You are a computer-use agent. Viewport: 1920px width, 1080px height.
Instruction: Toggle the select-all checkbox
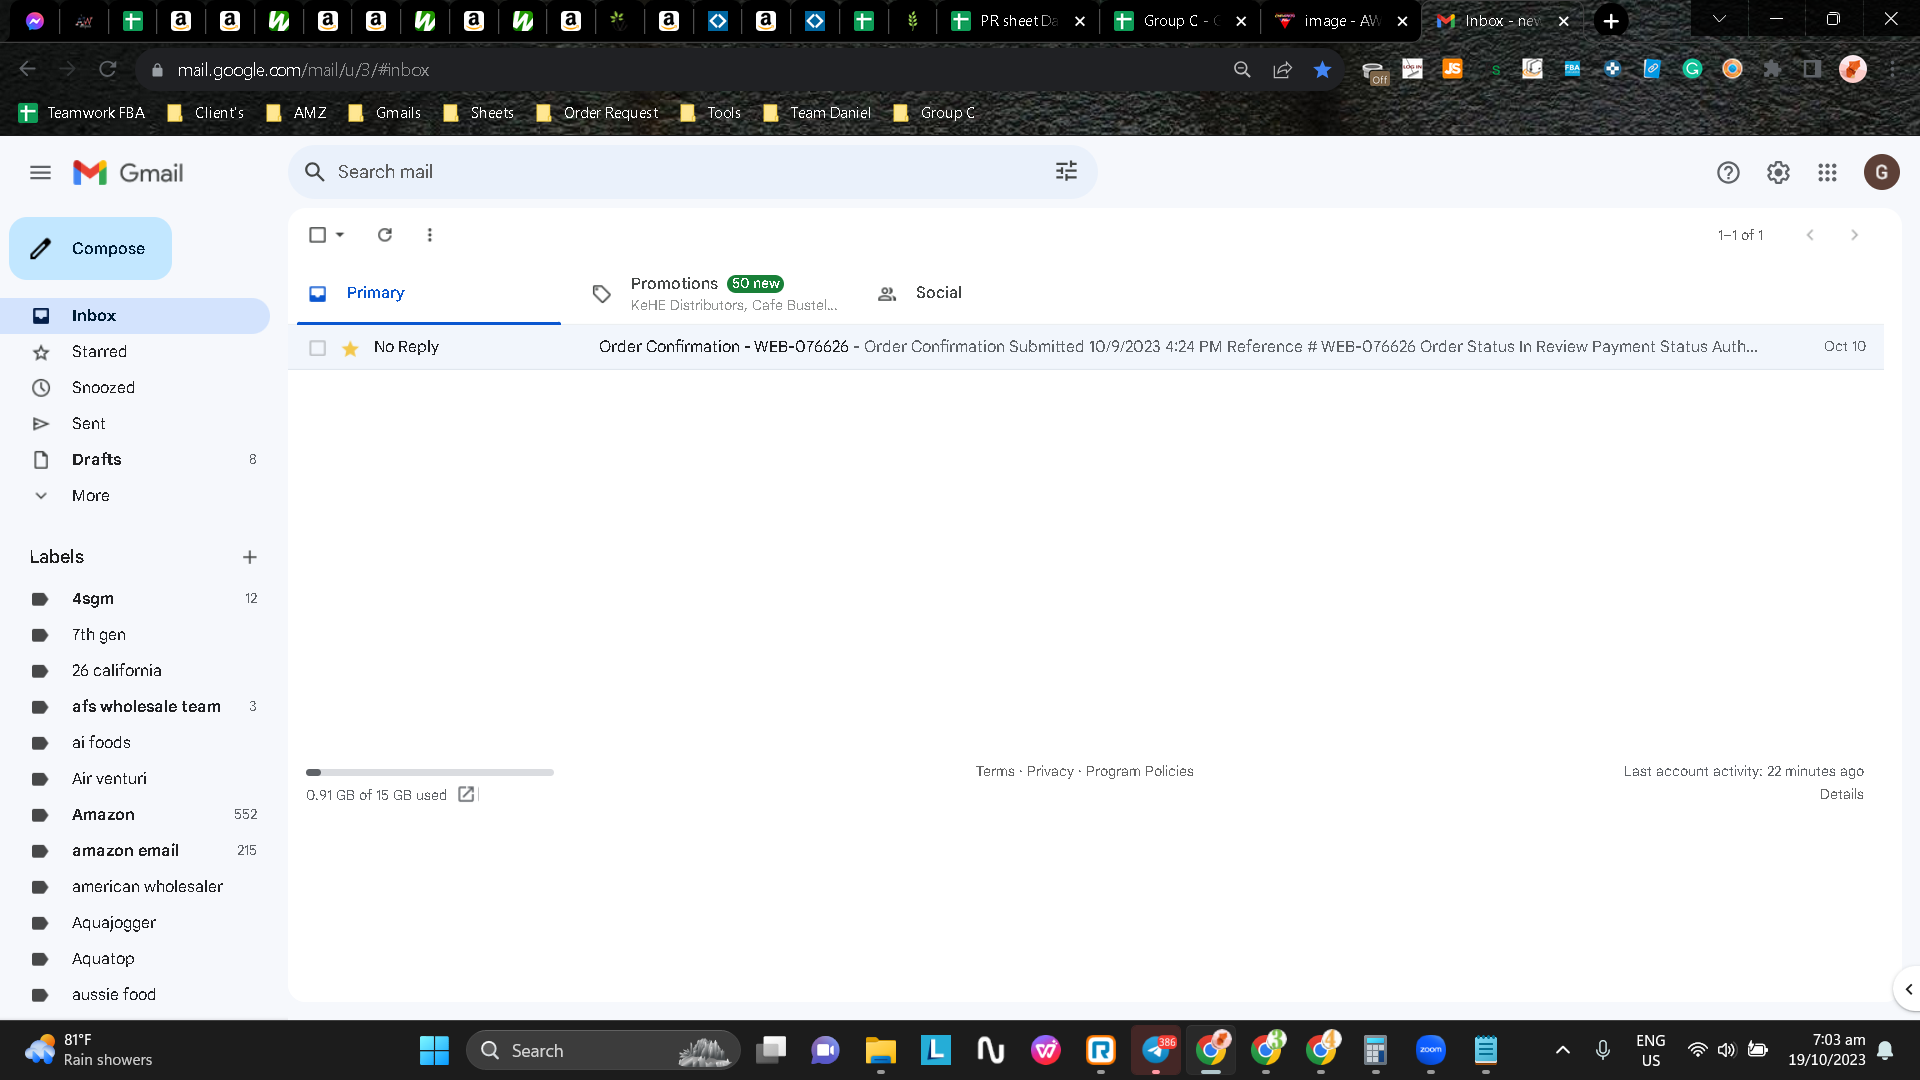pyautogui.click(x=318, y=235)
